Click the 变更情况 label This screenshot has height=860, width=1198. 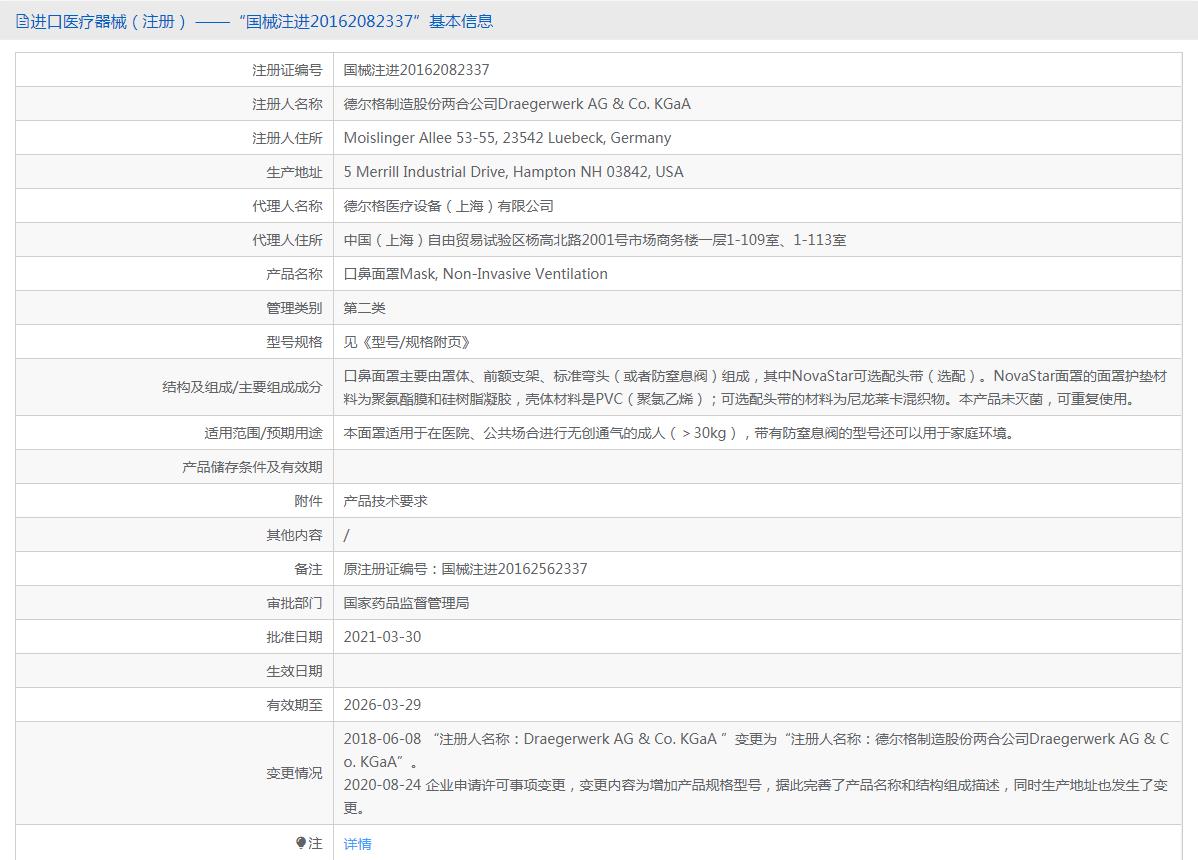(294, 773)
